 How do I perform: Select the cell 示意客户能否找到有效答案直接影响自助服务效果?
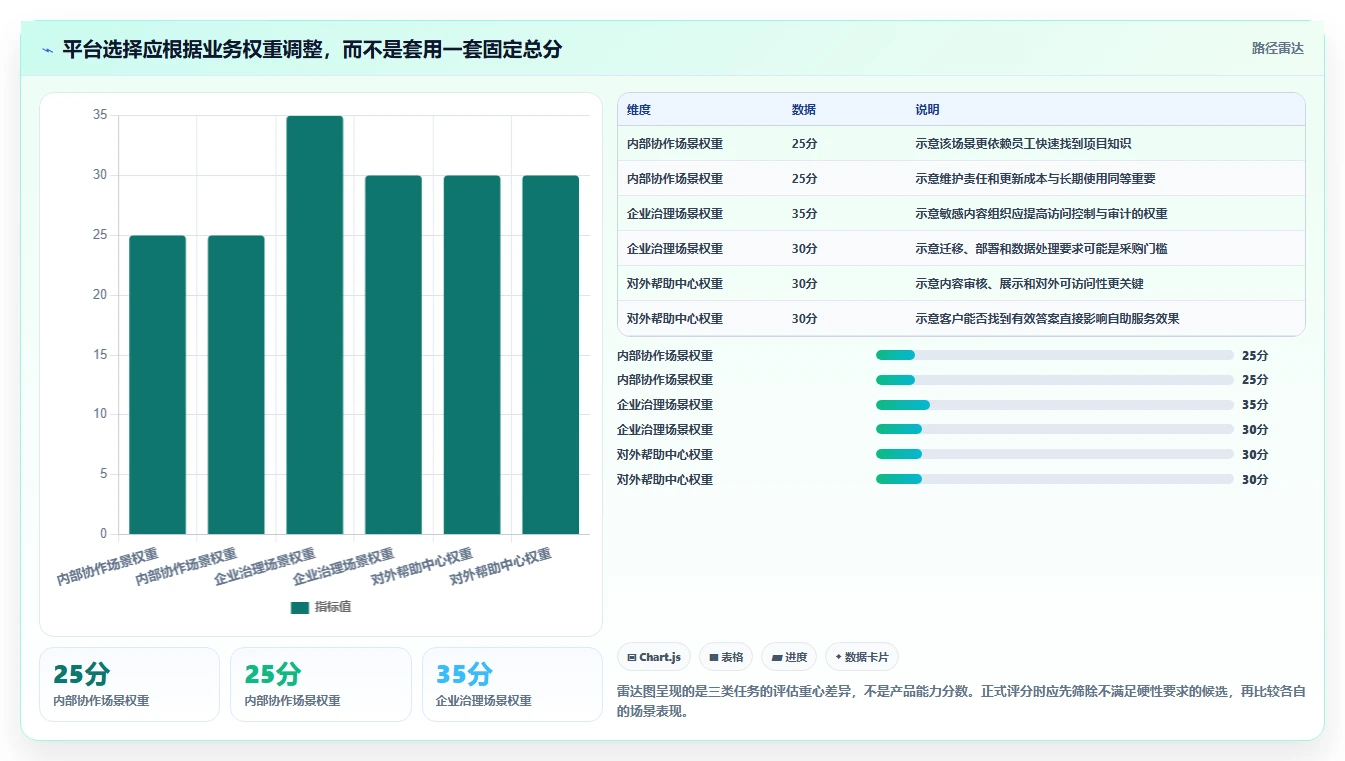coord(1047,319)
